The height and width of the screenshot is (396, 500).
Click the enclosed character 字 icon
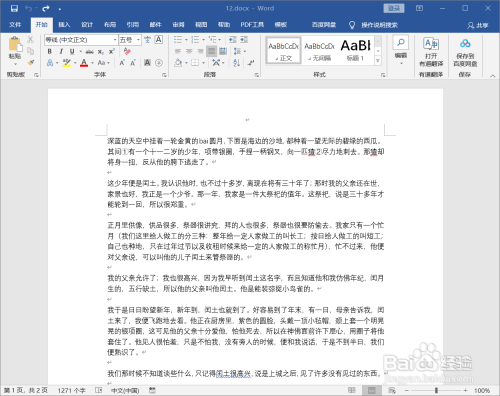click(159, 62)
